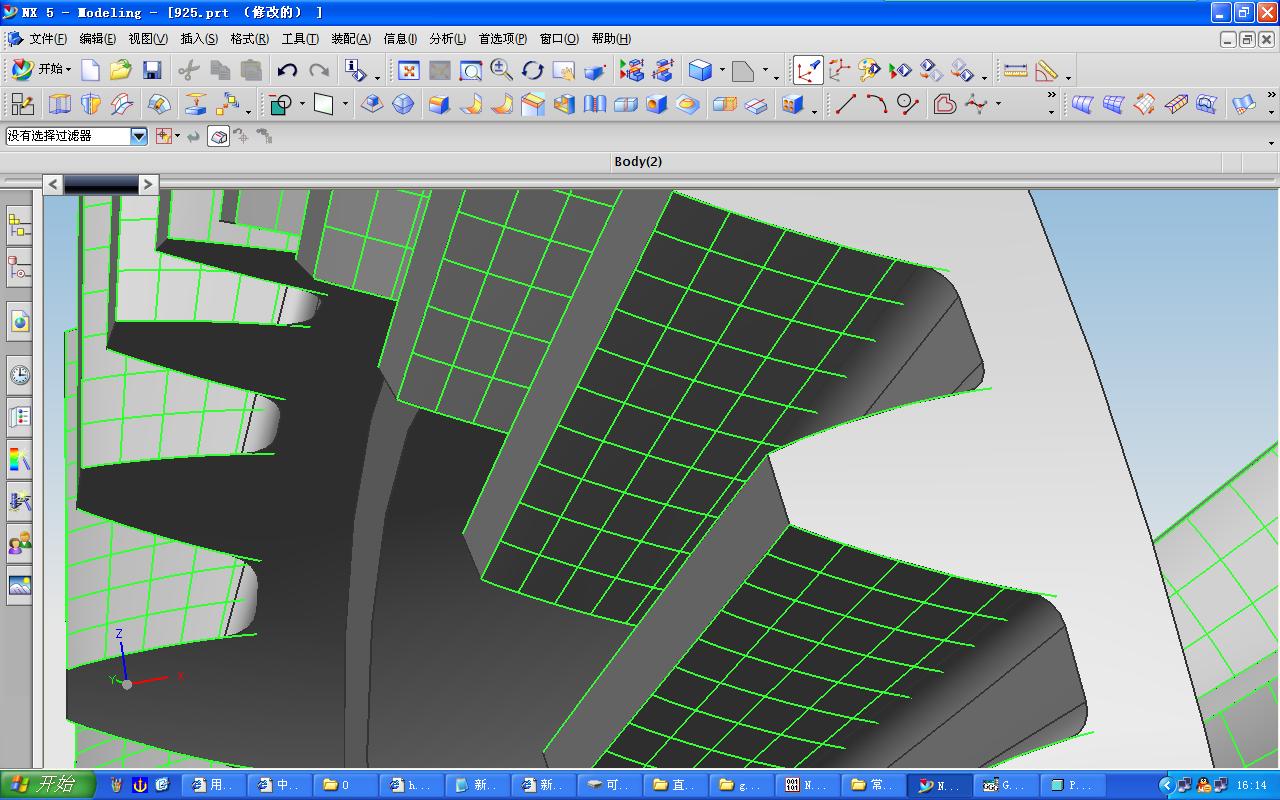1280x800 pixels.
Task: Open the 视图(V) menu
Action: (147, 39)
